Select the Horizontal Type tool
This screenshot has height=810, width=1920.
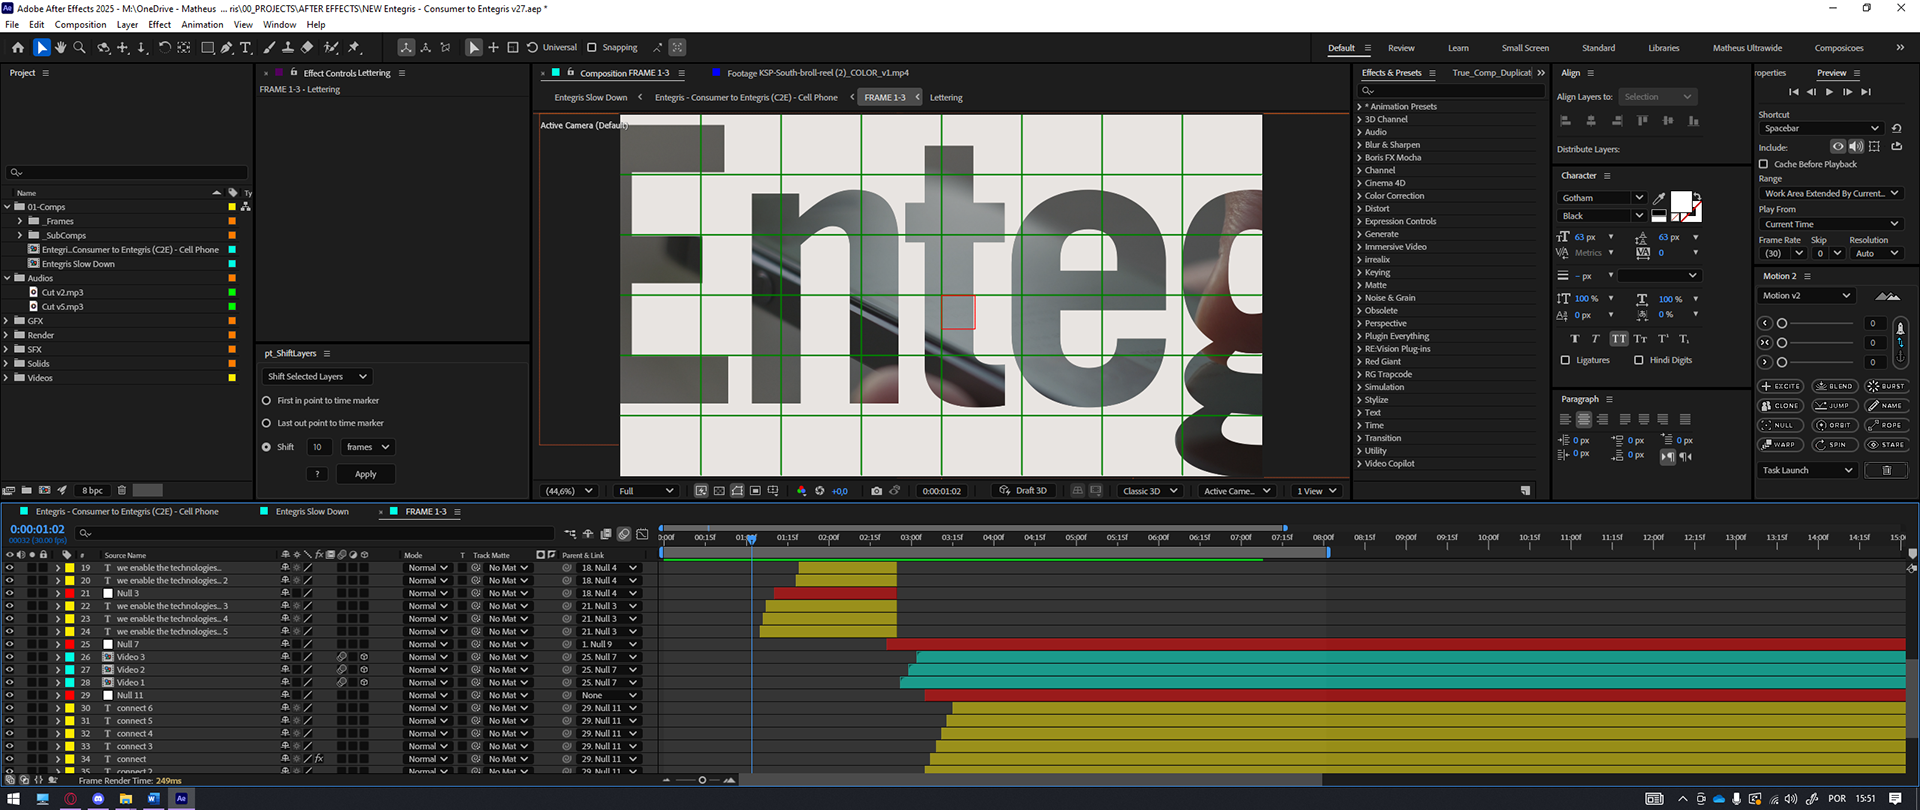coord(246,47)
